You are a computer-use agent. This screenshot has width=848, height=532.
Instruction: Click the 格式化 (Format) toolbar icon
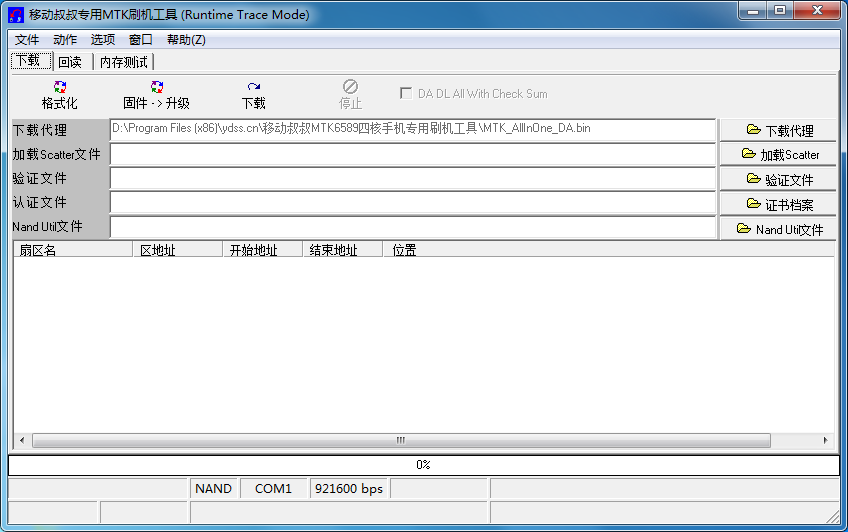pos(59,87)
